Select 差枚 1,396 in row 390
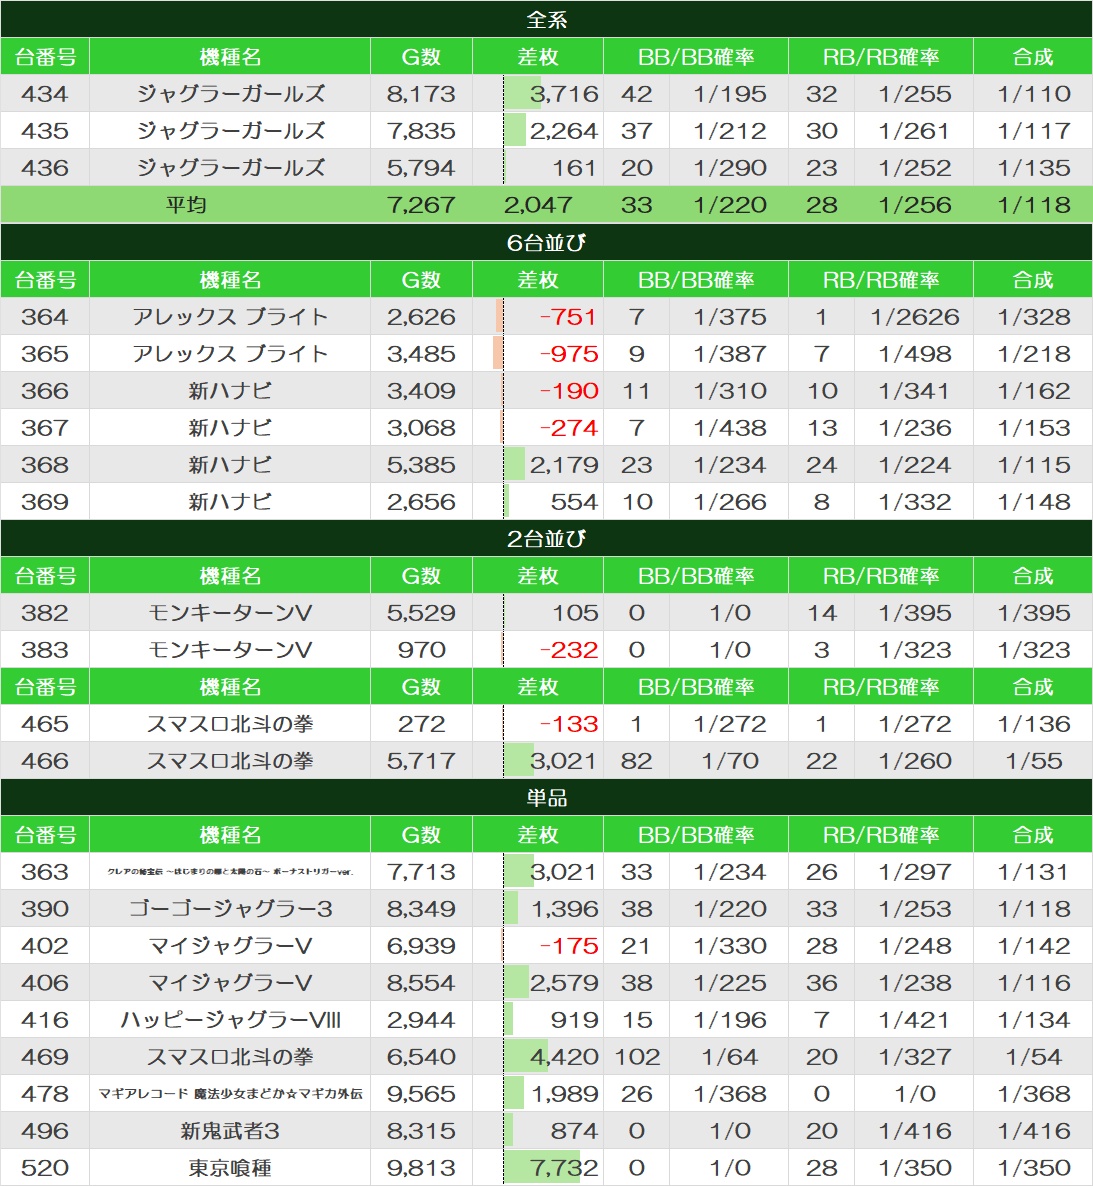 [x=564, y=908]
